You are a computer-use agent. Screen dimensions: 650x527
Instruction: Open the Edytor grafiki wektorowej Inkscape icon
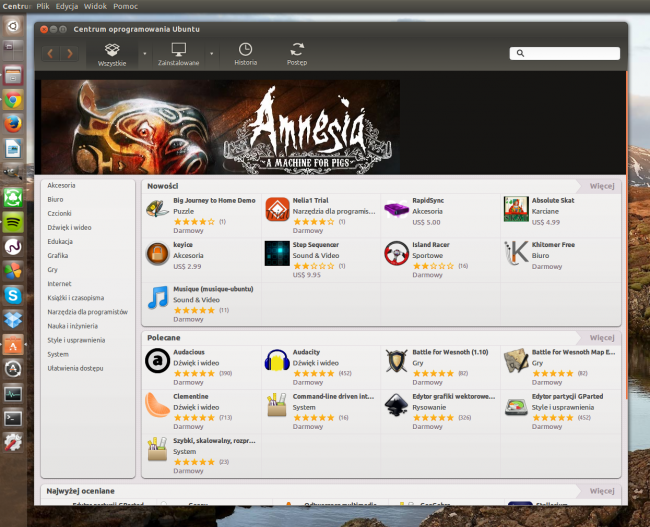[x=396, y=405]
